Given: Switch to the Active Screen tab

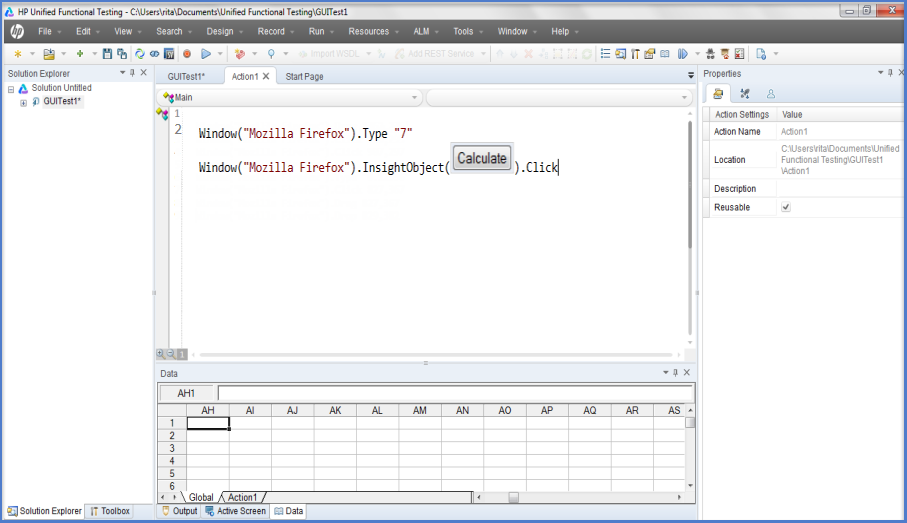Looking at the screenshot, I should (x=235, y=511).
